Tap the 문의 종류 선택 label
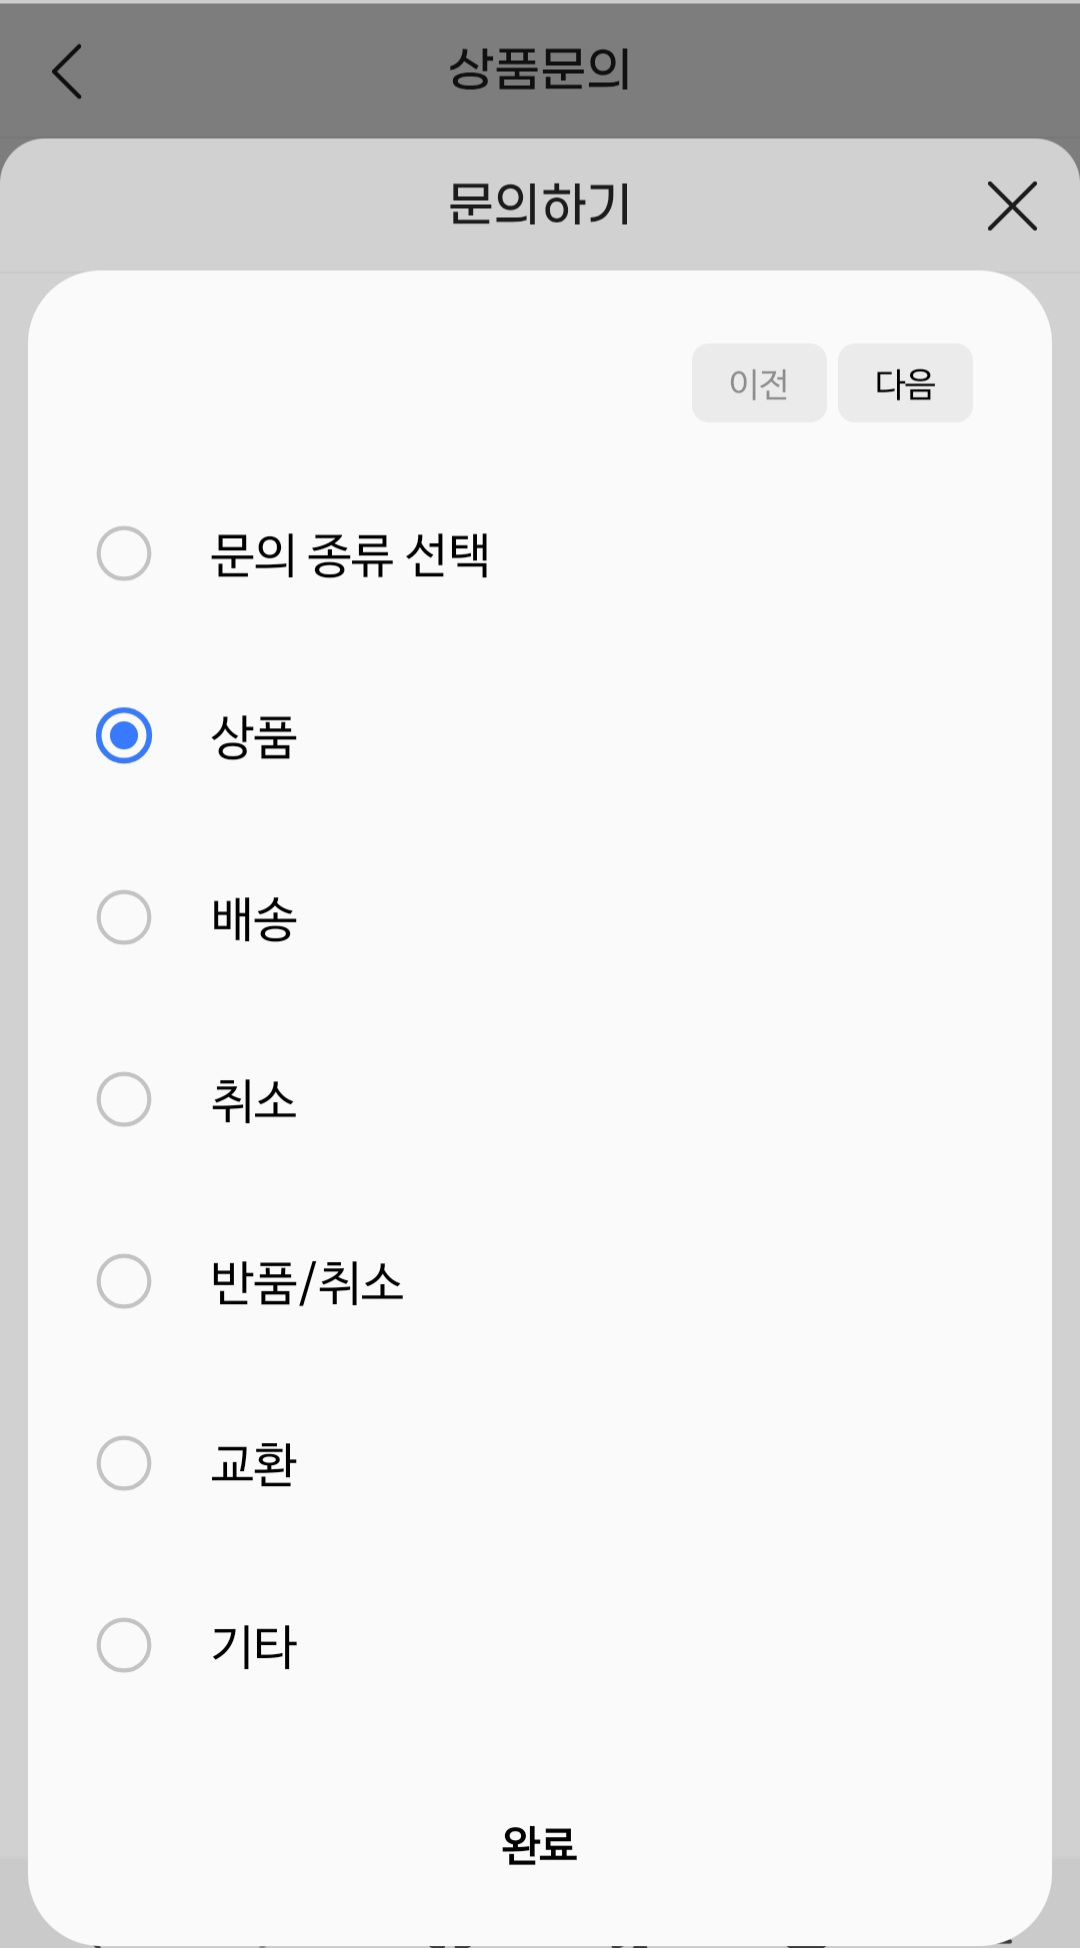The height and width of the screenshot is (1948, 1080). [350, 555]
